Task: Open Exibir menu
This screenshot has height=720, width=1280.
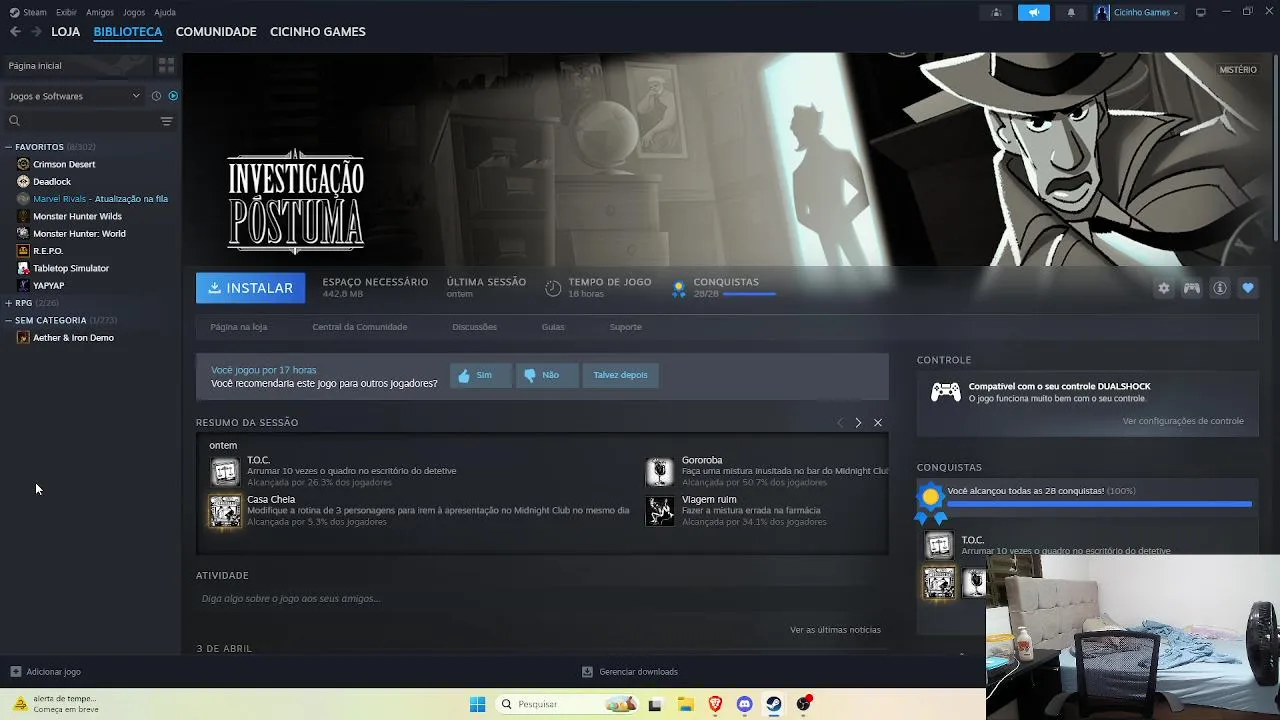Action: (x=66, y=12)
